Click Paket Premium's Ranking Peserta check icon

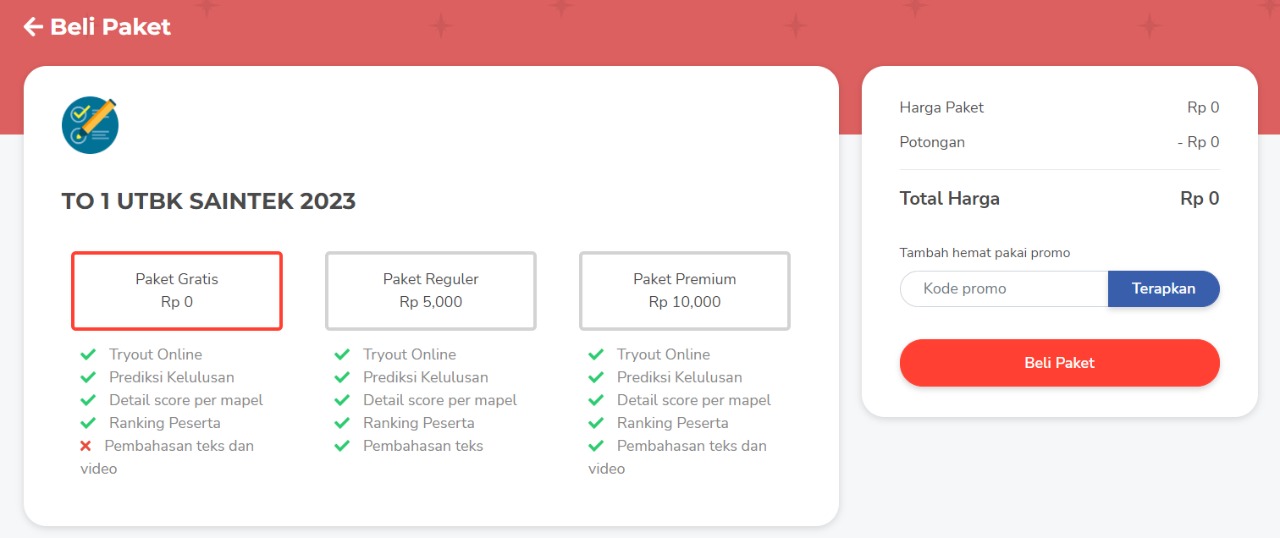coord(596,423)
